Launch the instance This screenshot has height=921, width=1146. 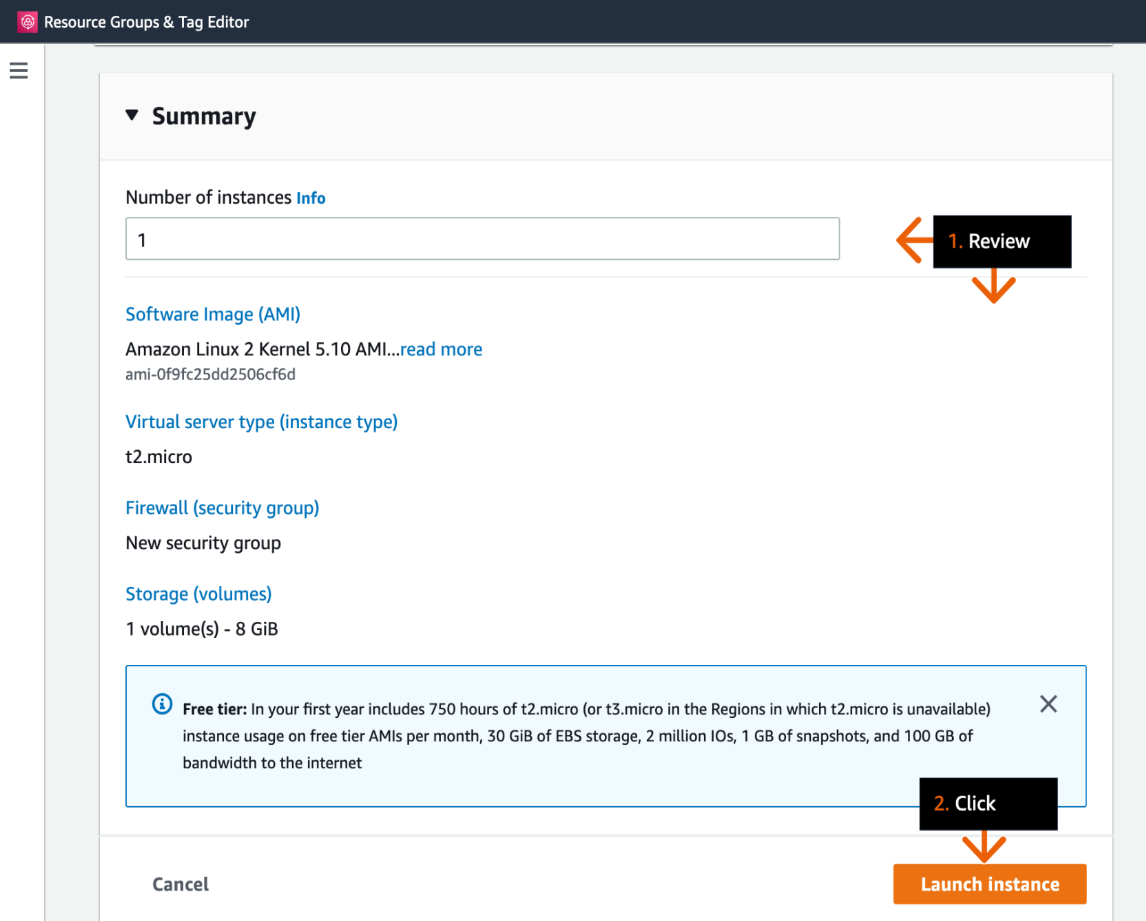point(989,884)
